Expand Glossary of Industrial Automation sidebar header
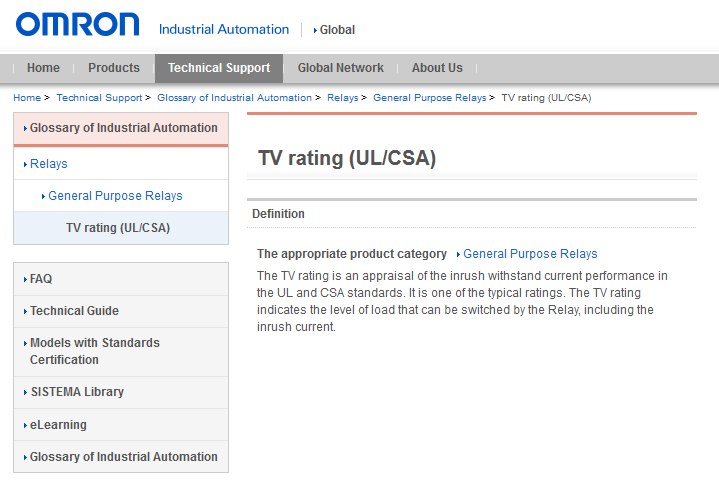Image resolution: width=719 pixels, height=494 pixels. click(x=123, y=128)
